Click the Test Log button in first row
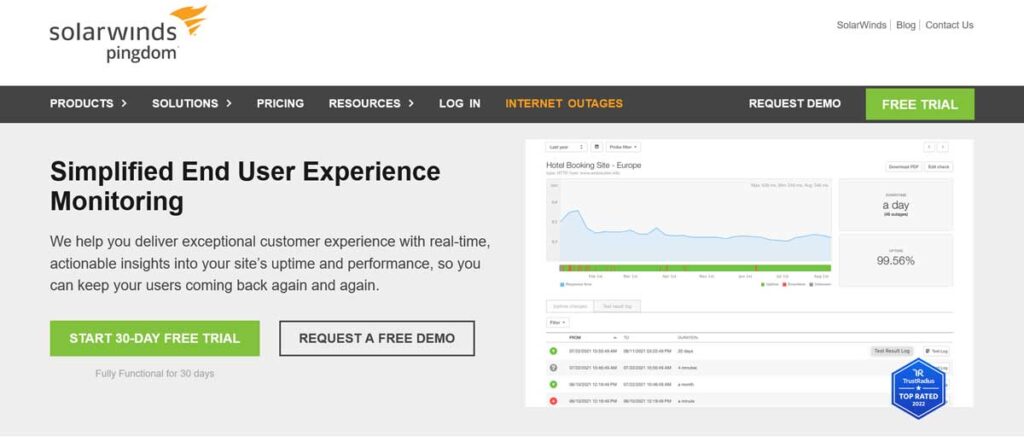Screen dimensions: 1024x448 pyautogui.click(x=936, y=351)
